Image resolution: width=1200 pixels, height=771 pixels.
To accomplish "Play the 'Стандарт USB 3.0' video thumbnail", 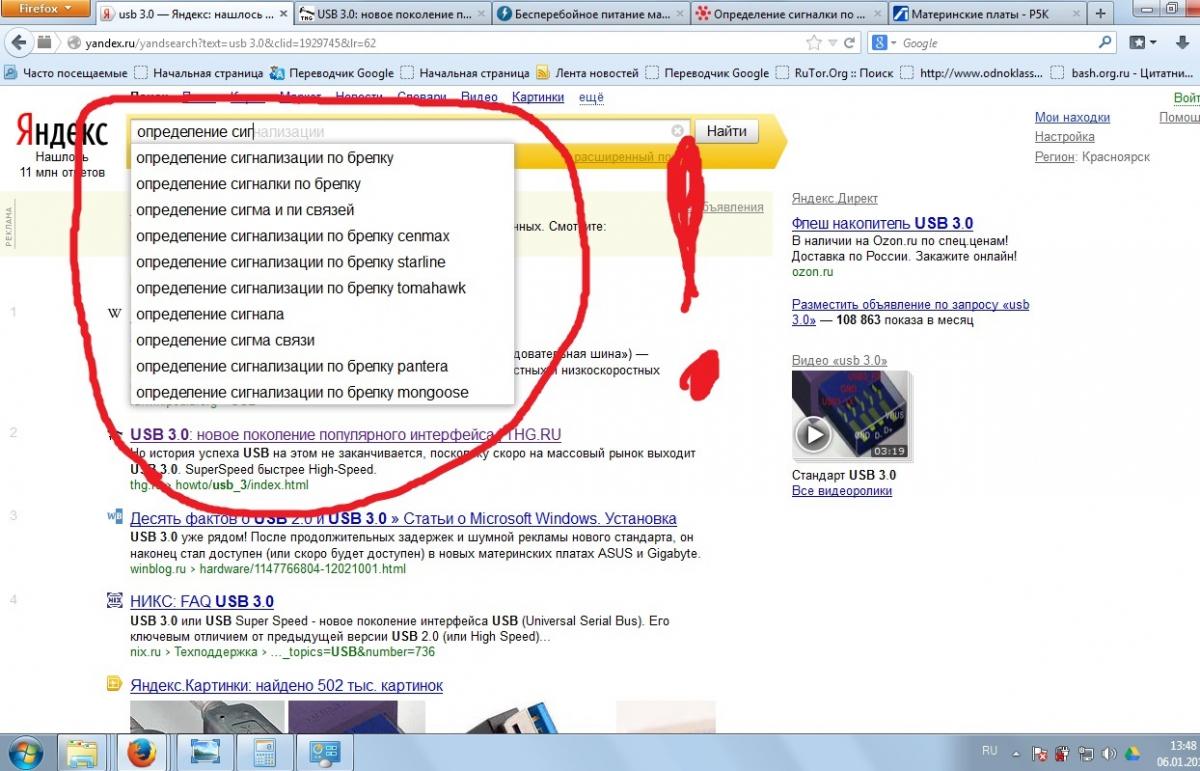I will 850,415.
